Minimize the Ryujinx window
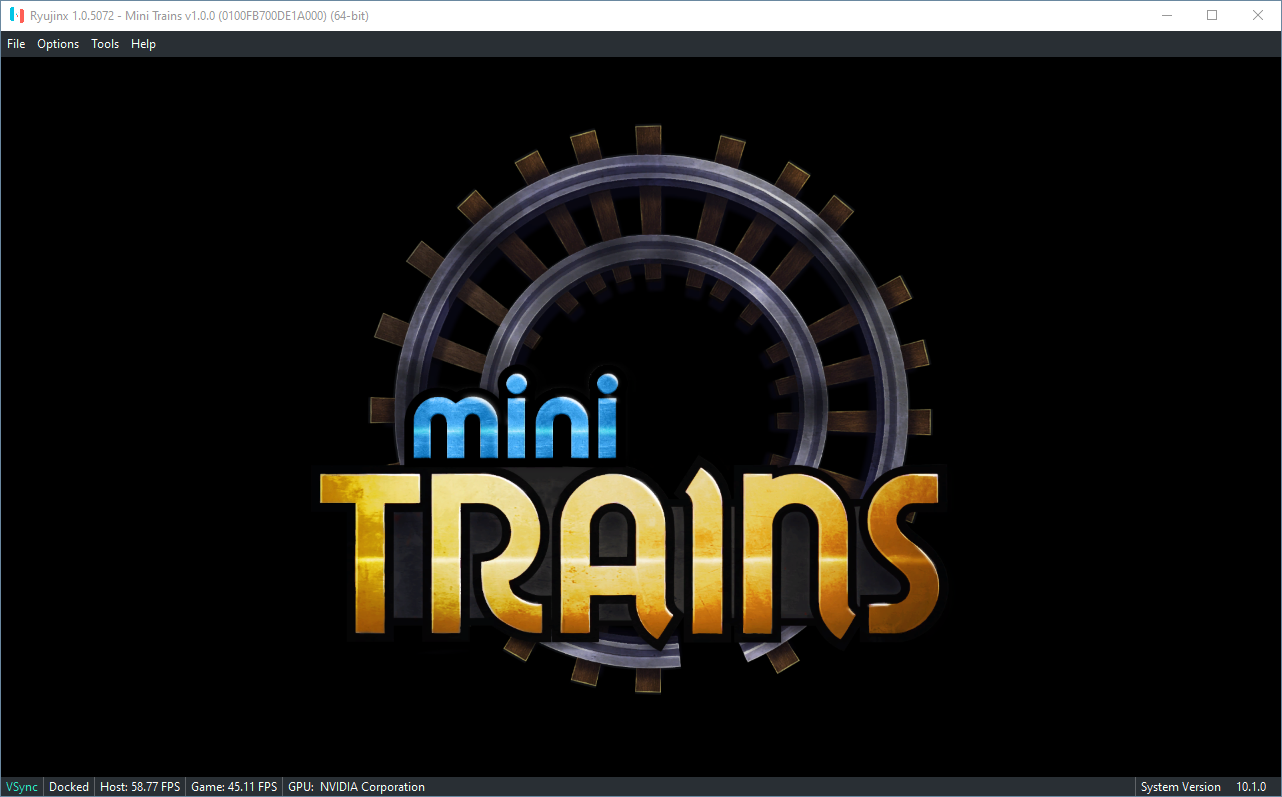The image size is (1282, 797). 1166,15
